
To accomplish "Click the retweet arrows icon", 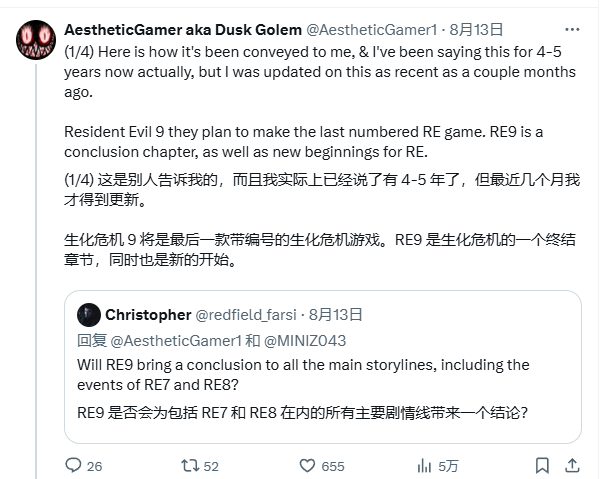I will pos(186,465).
